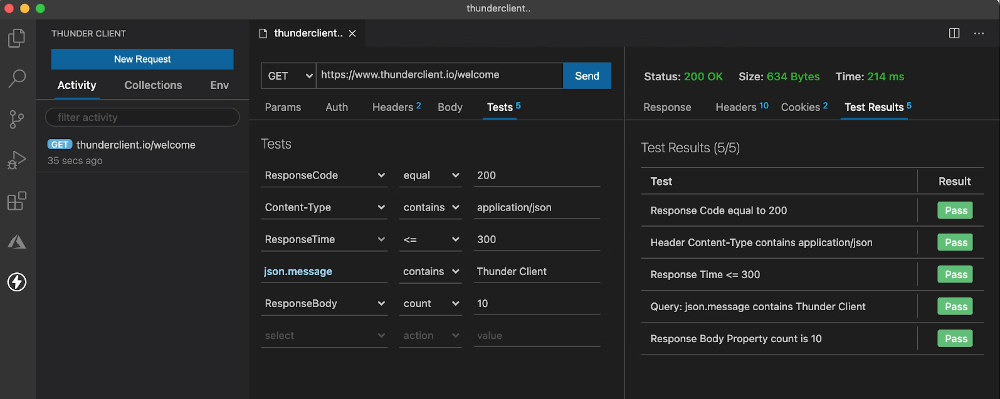Viewport: 1000px width, 399px height.
Task: Click the New Request button
Action: coord(142,59)
